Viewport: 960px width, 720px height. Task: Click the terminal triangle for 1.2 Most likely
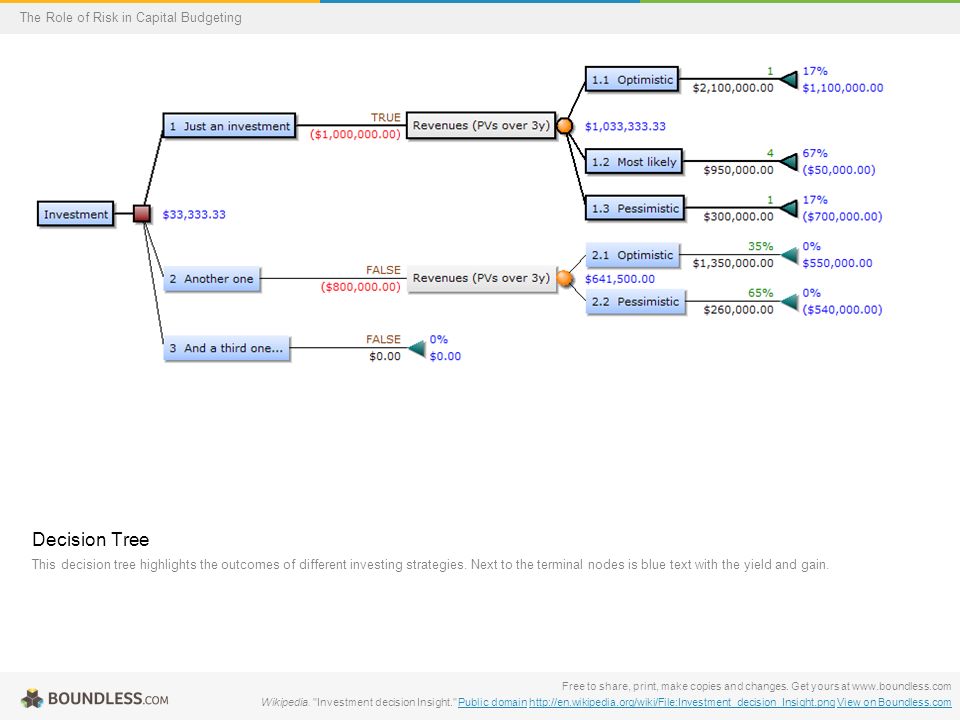pyautogui.click(x=789, y=162)
